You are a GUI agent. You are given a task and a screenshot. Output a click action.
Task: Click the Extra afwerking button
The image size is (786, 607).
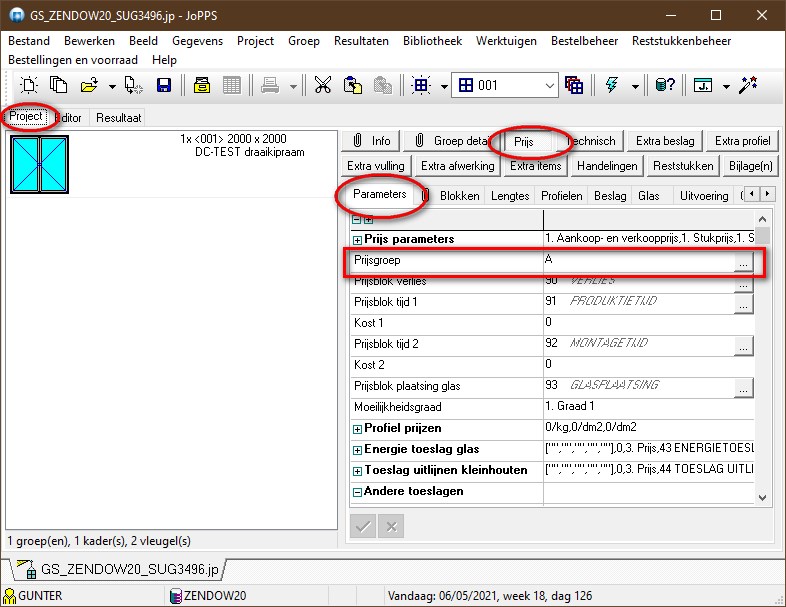click(458, 166)
